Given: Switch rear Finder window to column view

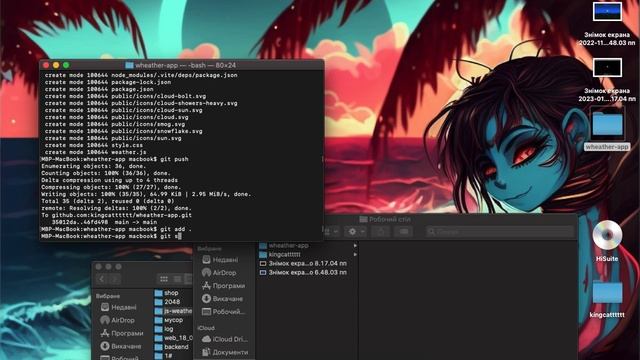Looking at the screenshot, I should point(188,279).
